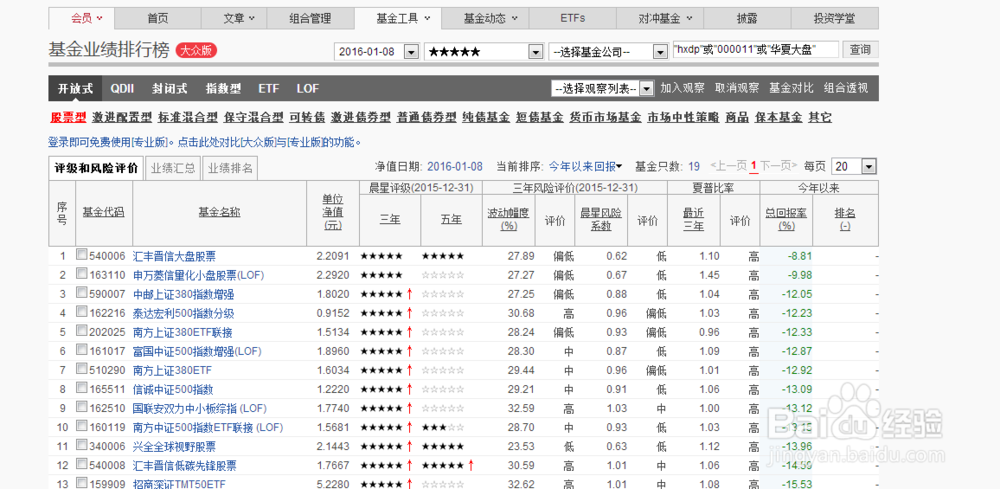The image size is (1000, 489).
Task: Expand the 选择基金公司 dropdown
Action: 659,52
